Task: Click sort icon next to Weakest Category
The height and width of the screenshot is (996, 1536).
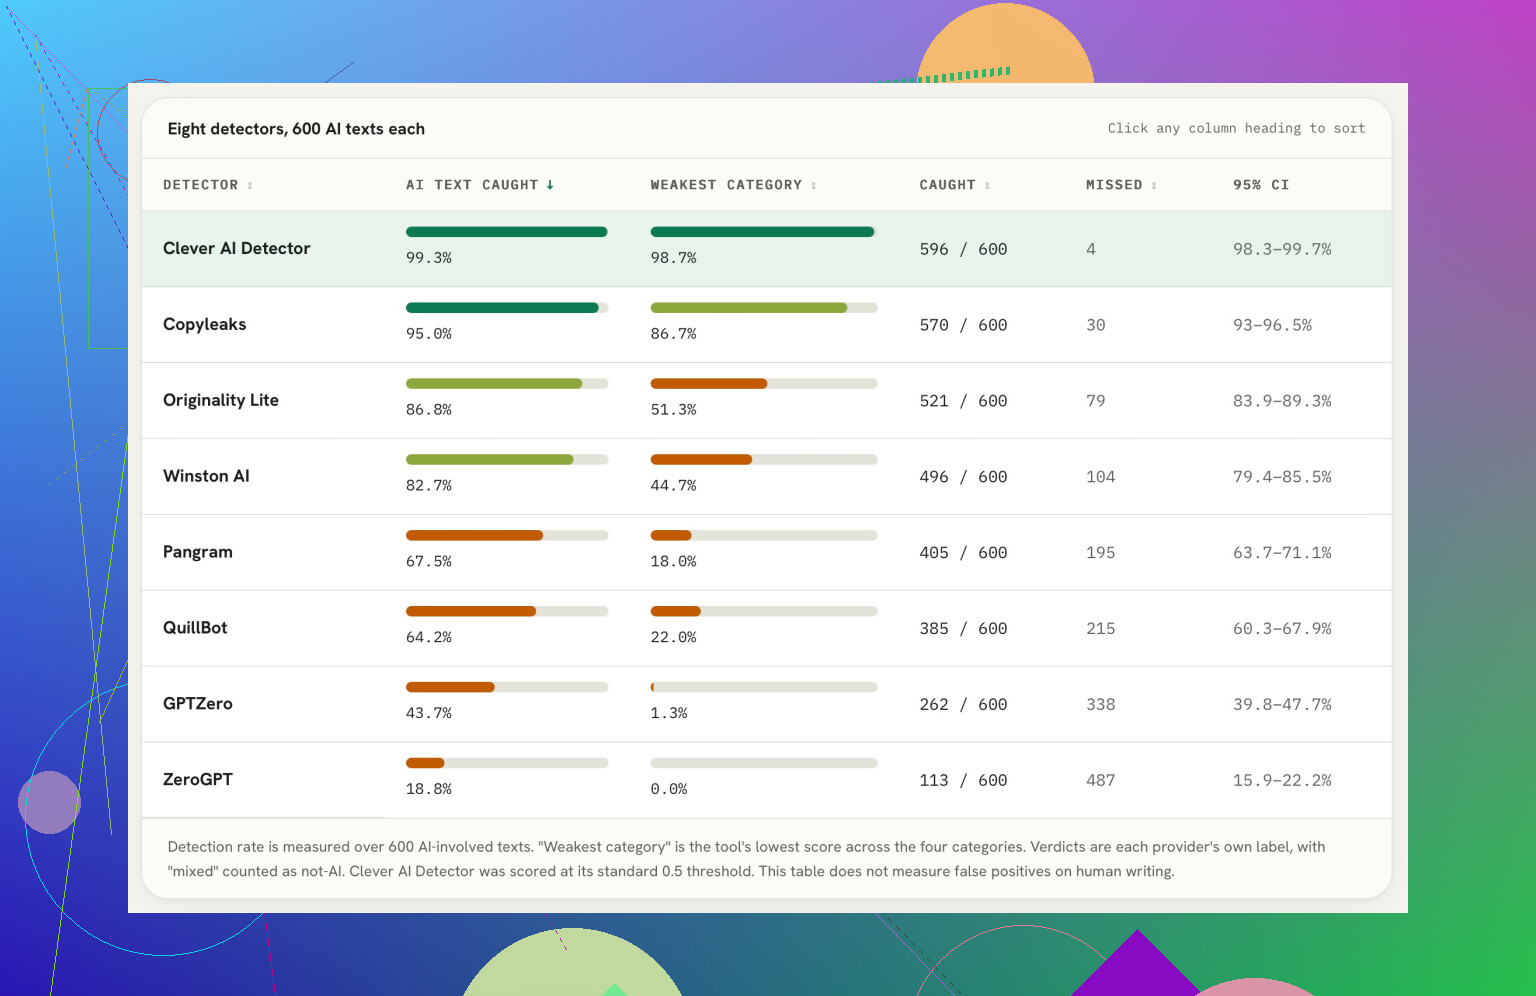Action: [x=814, y=185]
